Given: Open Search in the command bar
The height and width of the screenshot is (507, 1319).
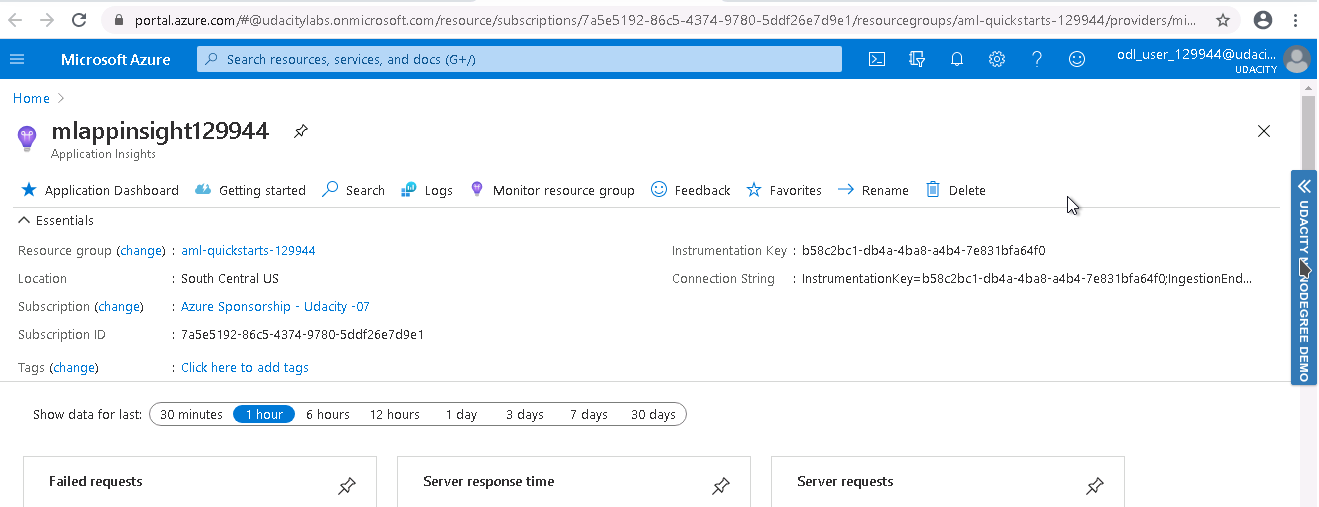Looking at the screenshot, I should click(353, 190).
